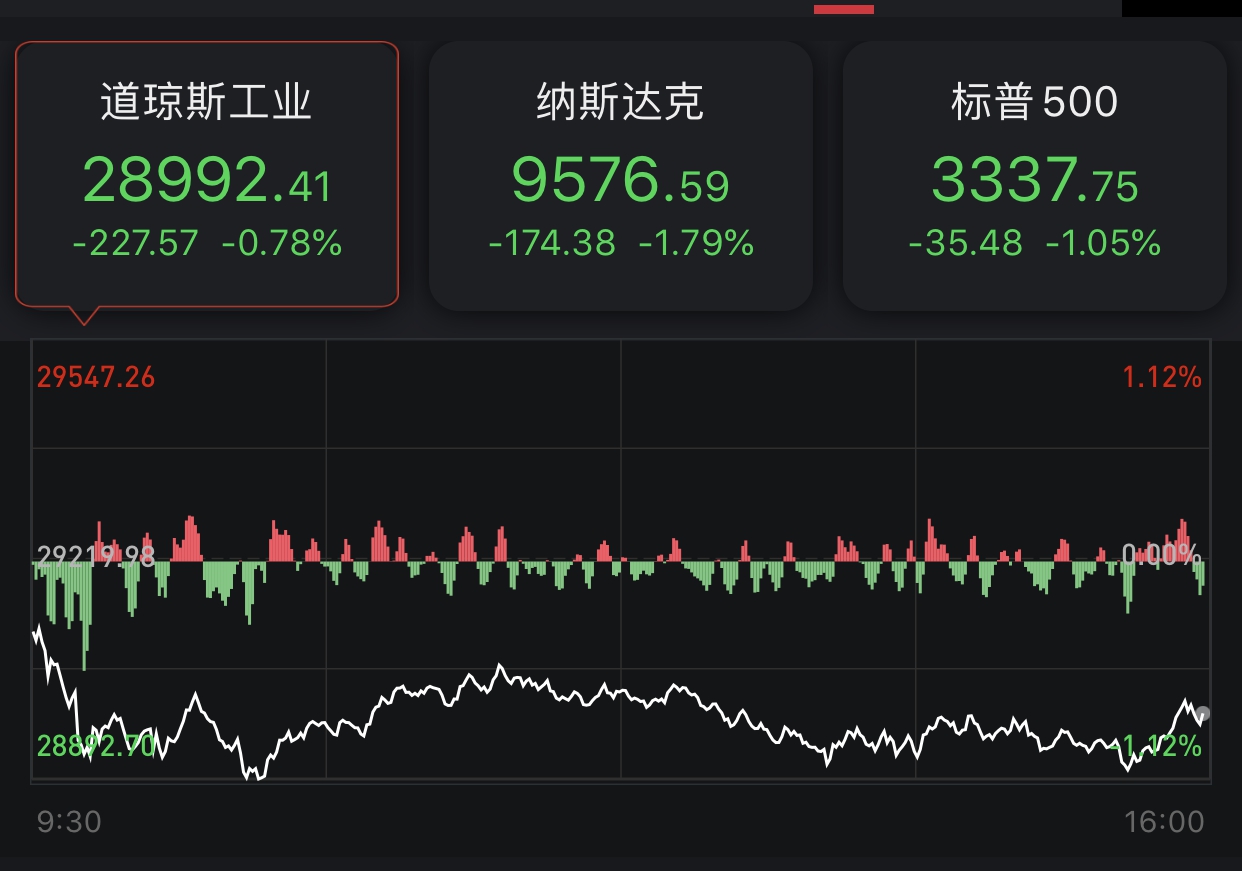Viewport: 1242px width, 871px height.
Task: Click the Dow percent change -0.78%
Action: pos(282,243)
